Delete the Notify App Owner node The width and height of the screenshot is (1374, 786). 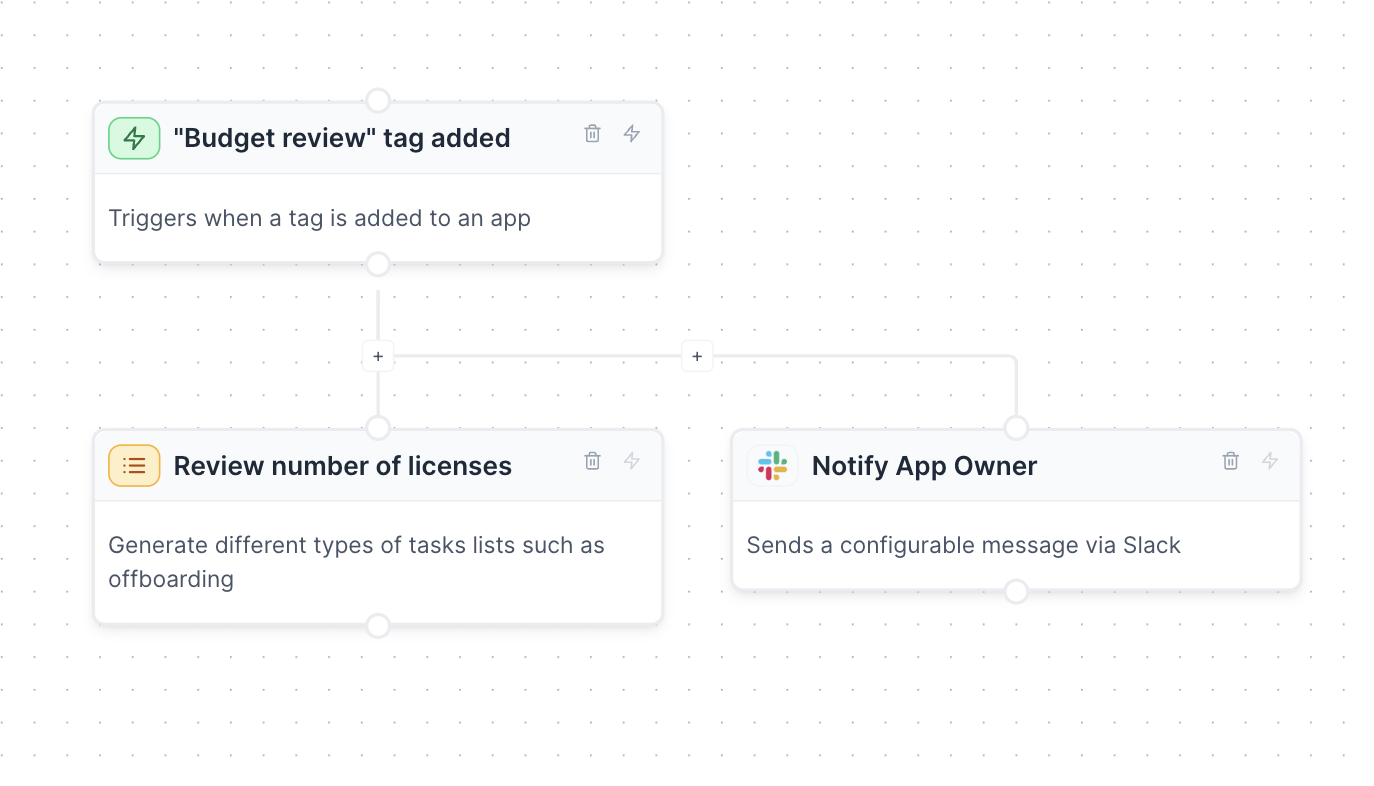tap(1230, 461)
